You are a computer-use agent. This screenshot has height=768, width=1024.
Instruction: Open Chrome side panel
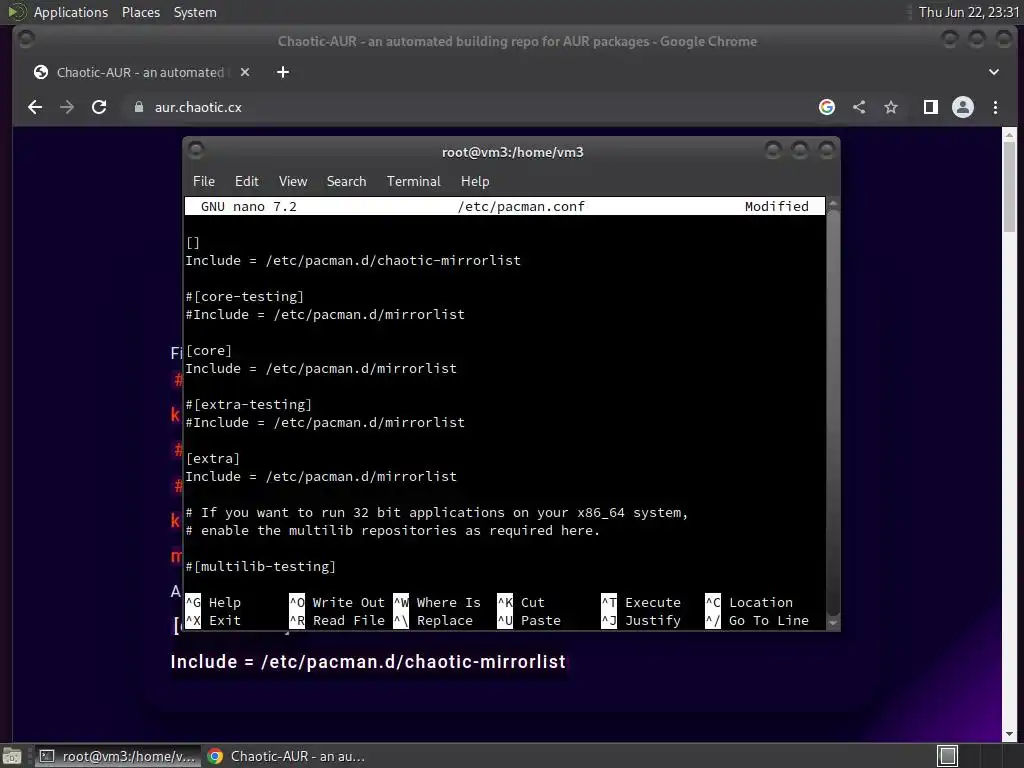[931, 107]
